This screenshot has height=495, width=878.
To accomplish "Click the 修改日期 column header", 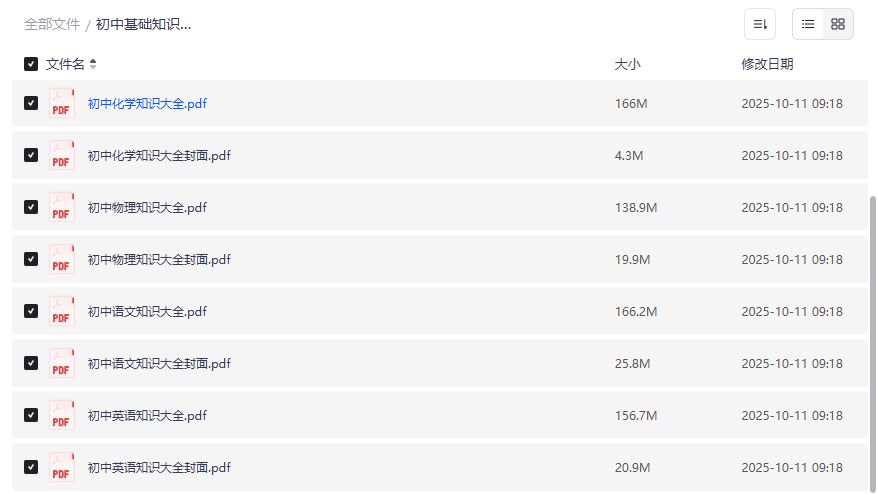I will coord(767,64).
